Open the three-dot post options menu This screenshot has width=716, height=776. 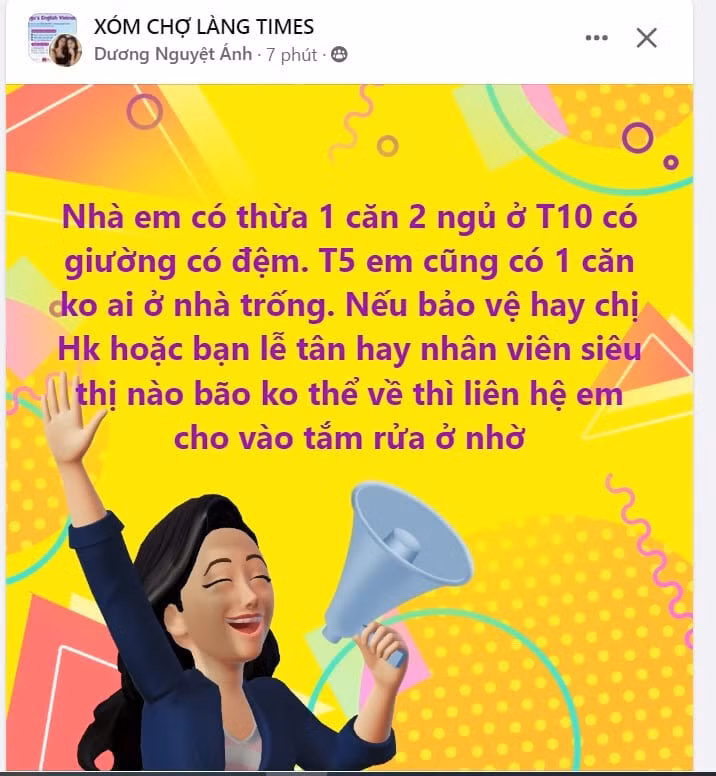[x=596, y=38]
